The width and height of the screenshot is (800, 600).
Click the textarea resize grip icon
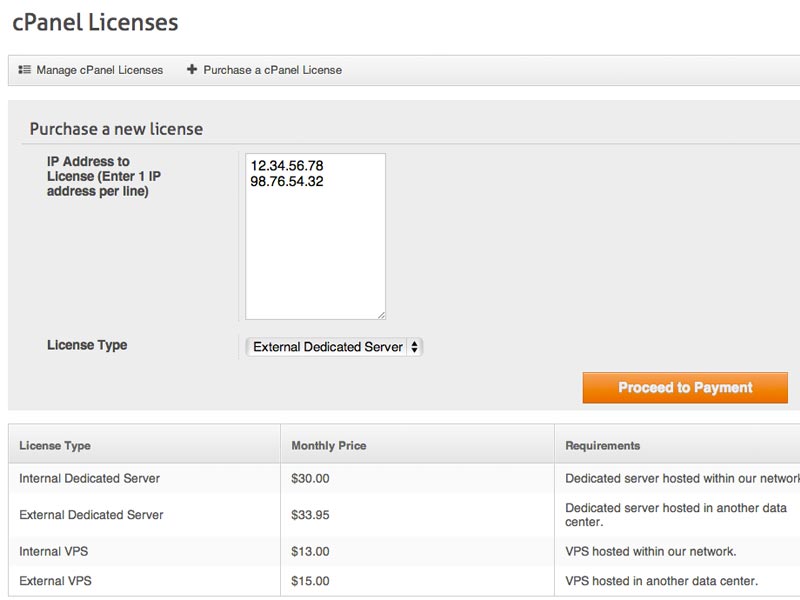pos(381,315)
